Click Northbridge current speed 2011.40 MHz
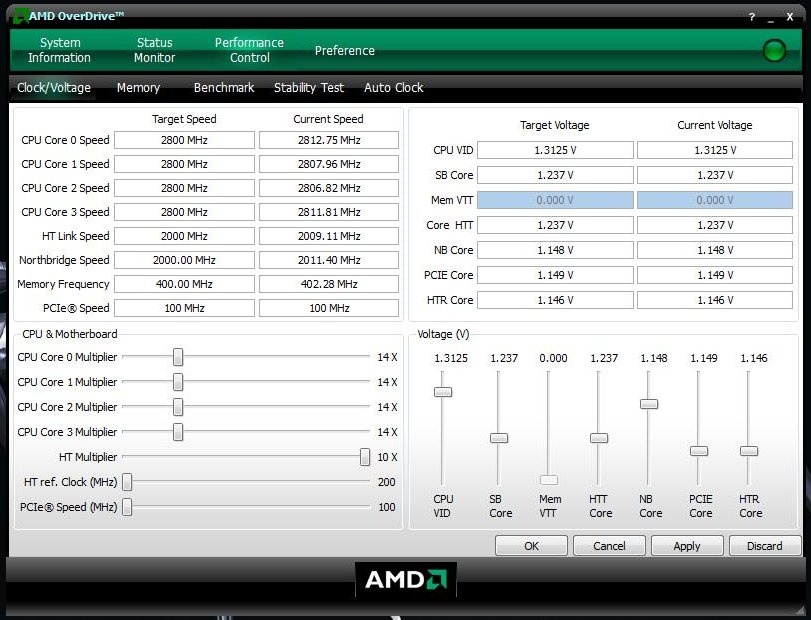Viewport: 811px width, 620px height. [329, 260]
